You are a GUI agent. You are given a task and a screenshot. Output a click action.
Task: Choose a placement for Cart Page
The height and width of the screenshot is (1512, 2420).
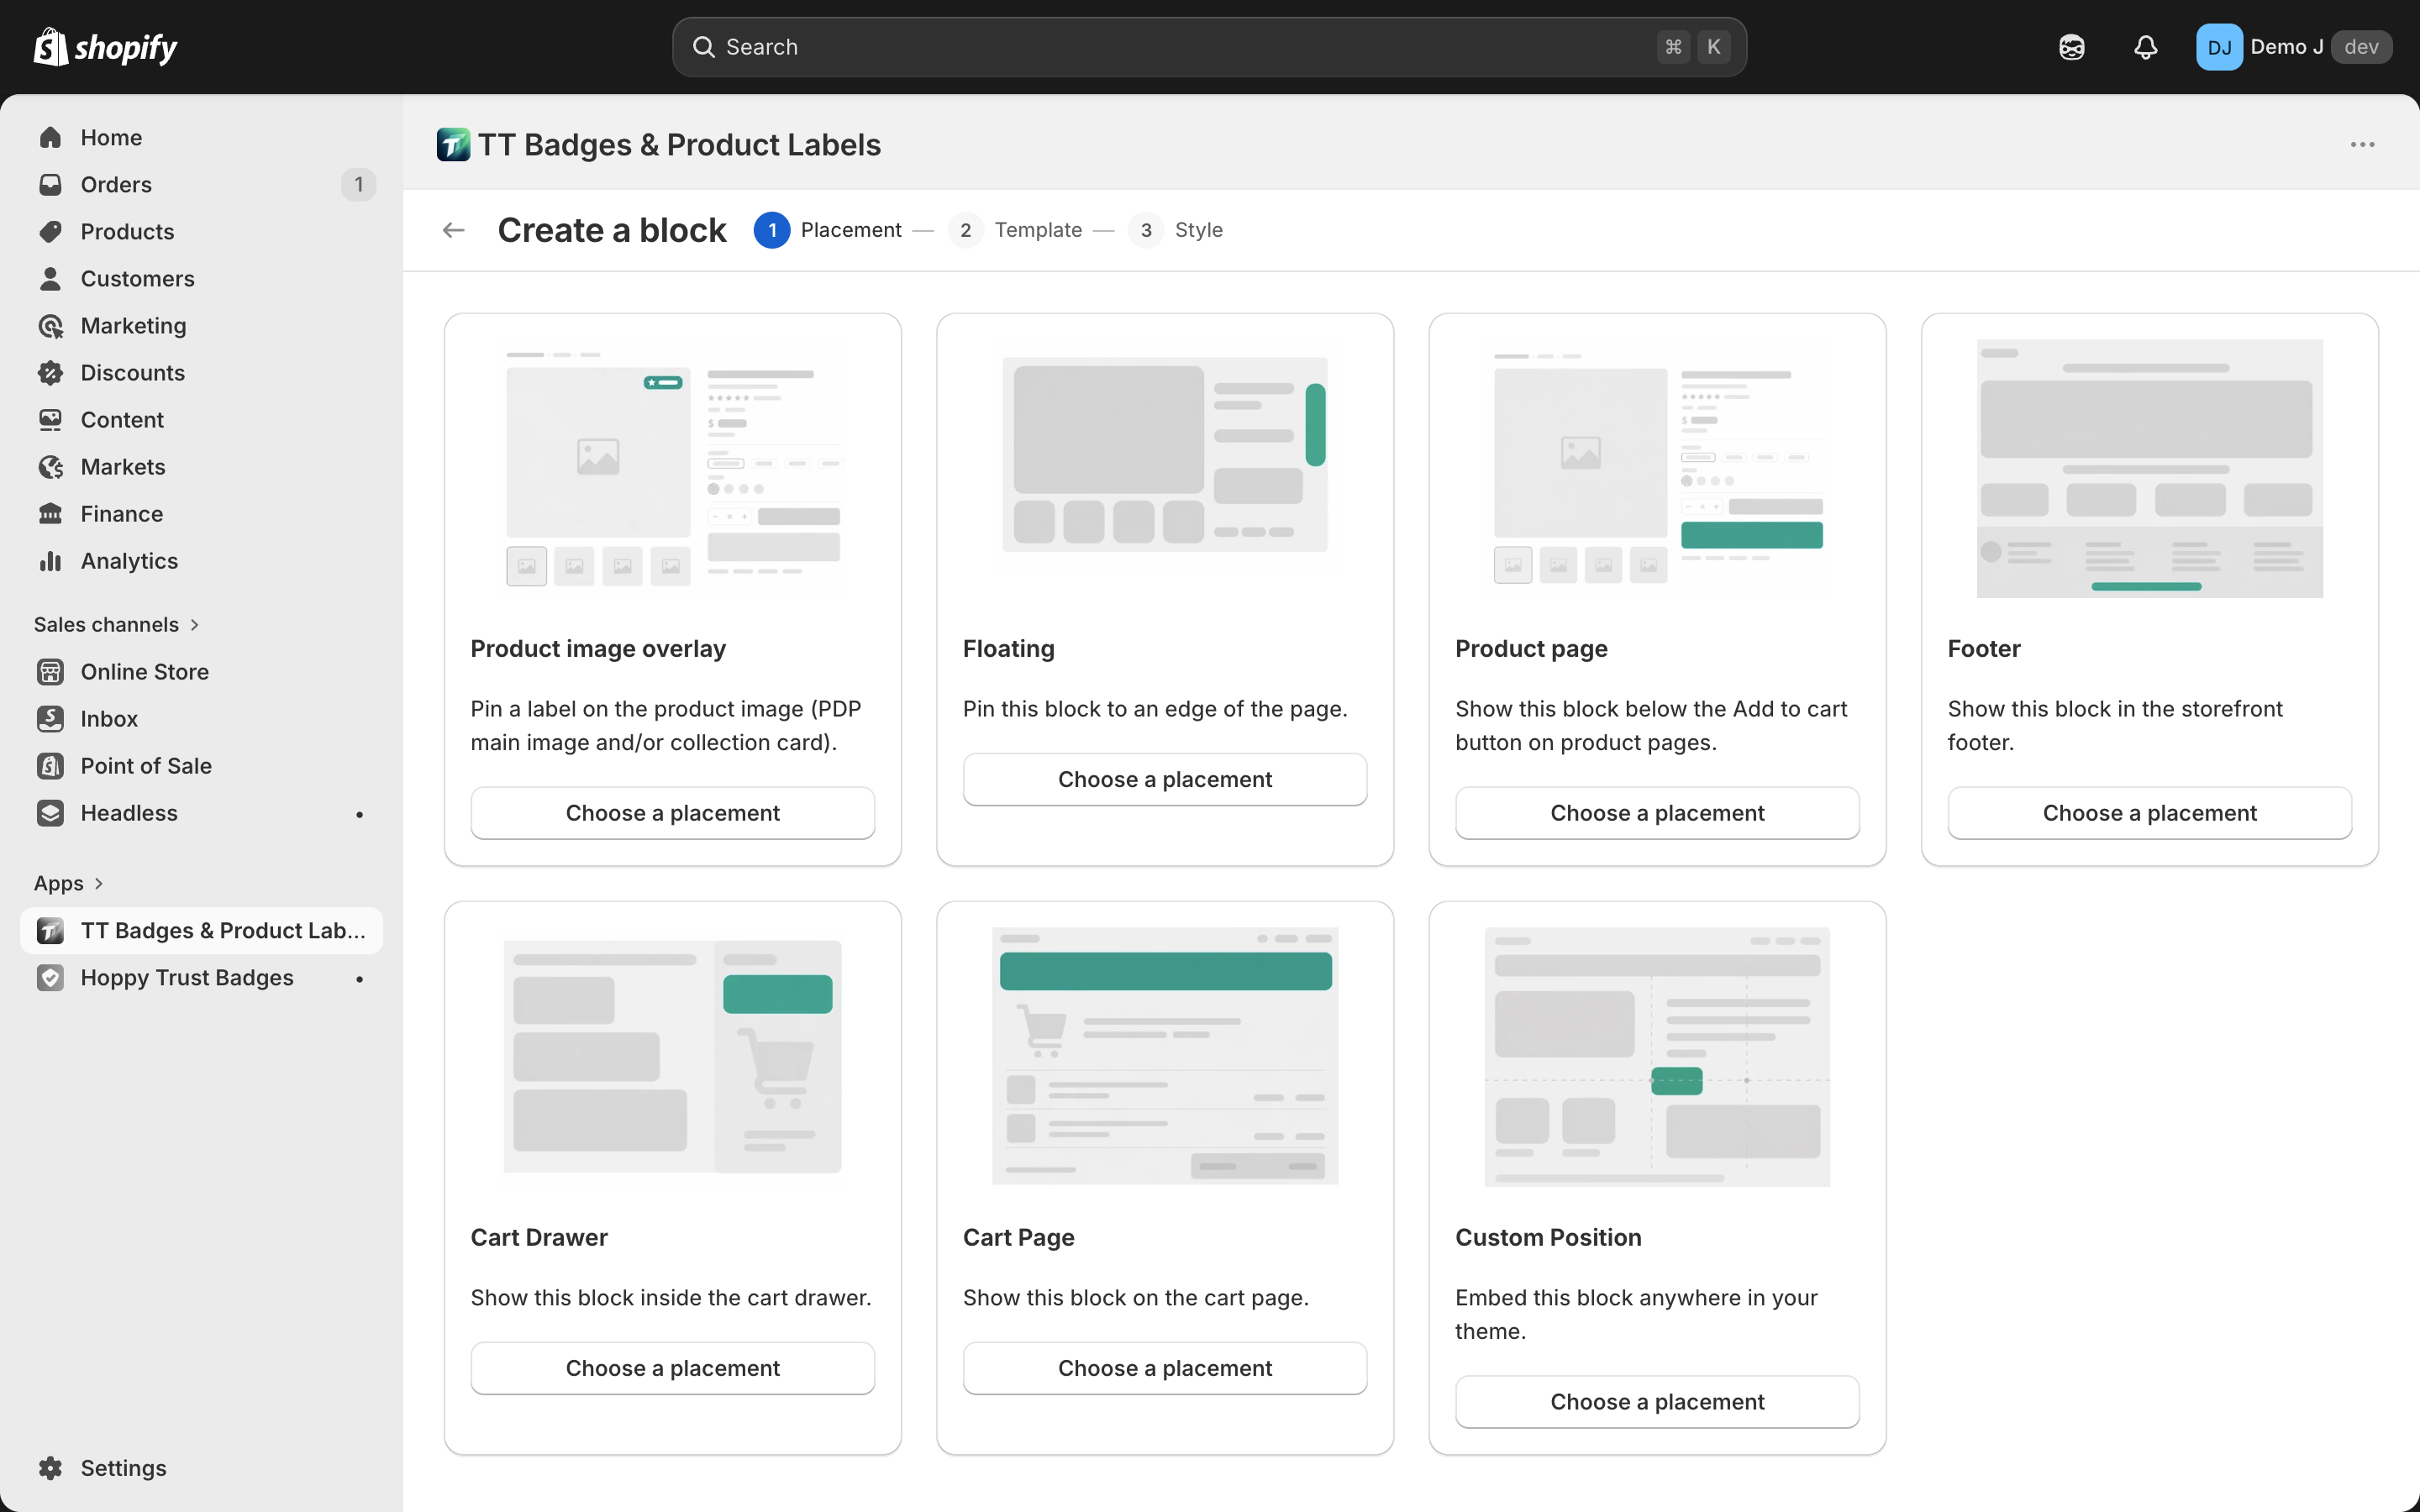tap(1165, 1368)
